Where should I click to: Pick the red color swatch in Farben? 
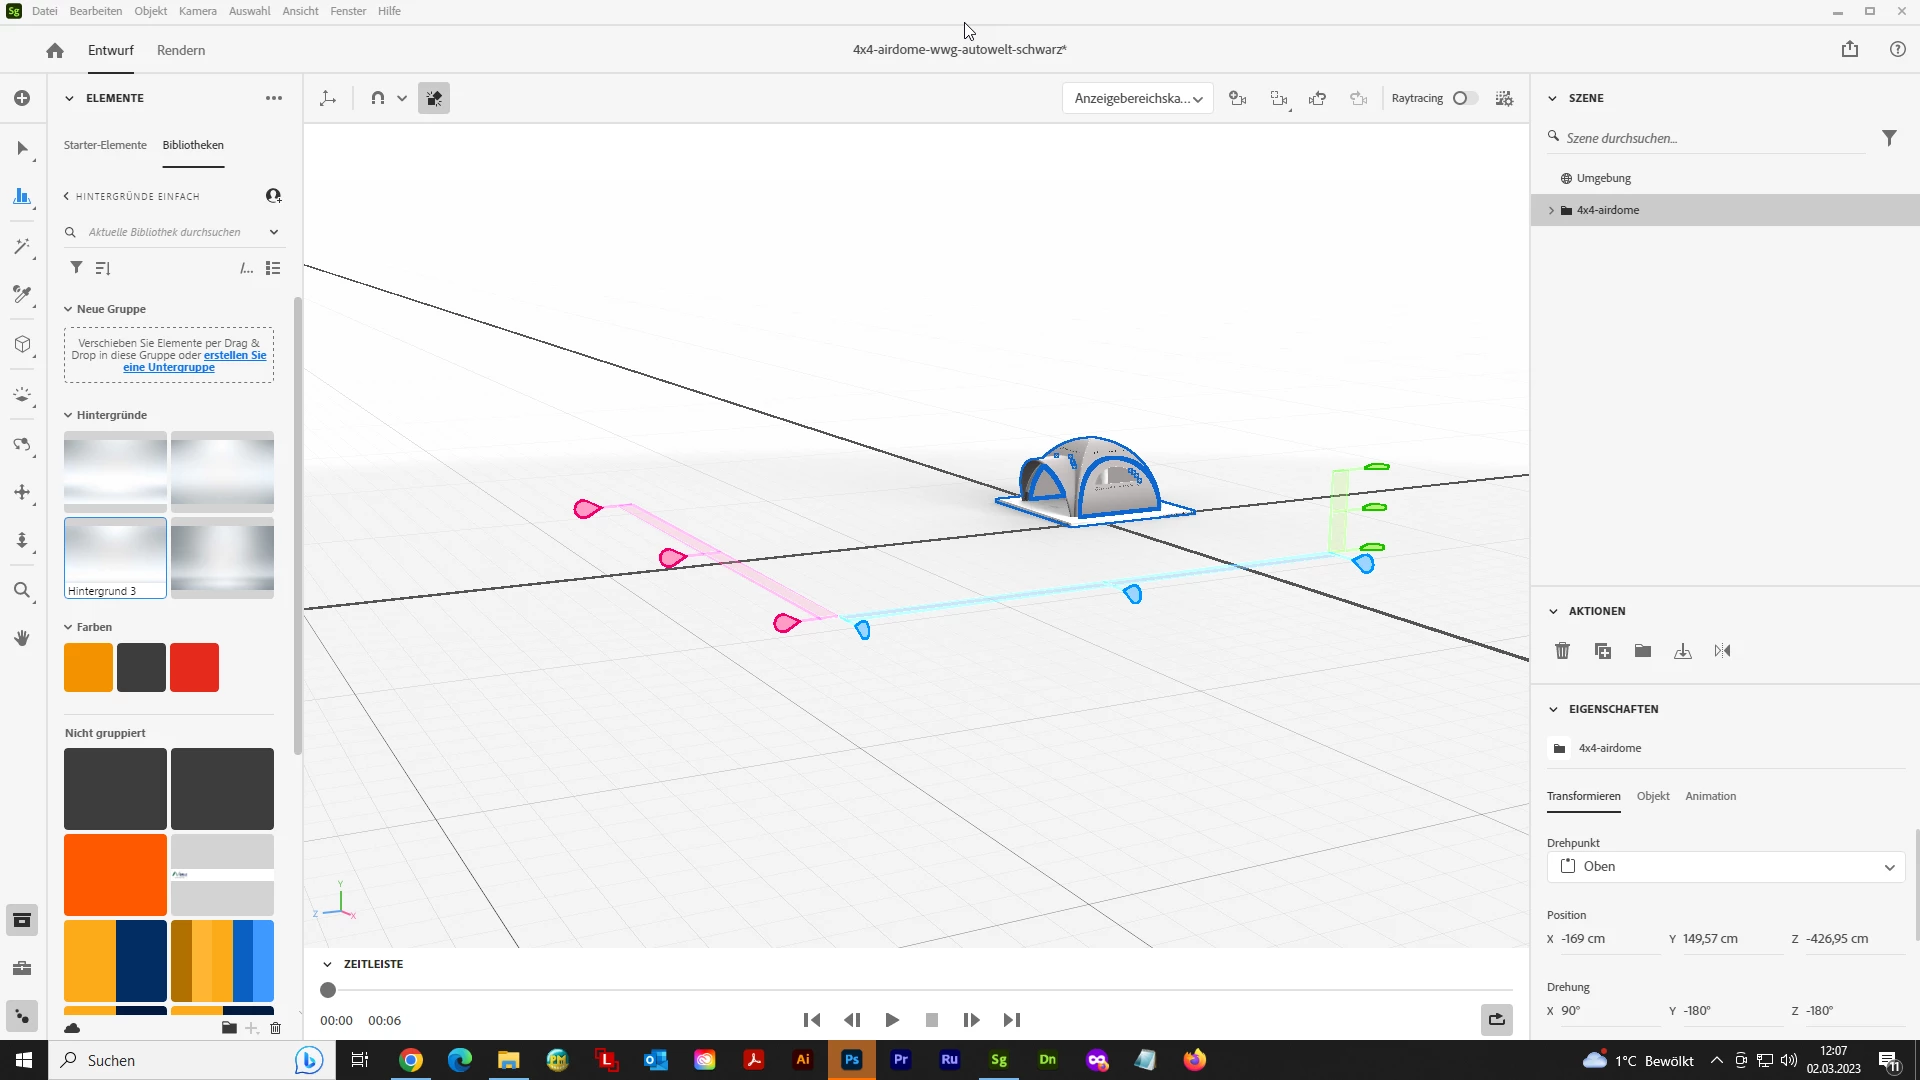(x=194, y=667)
